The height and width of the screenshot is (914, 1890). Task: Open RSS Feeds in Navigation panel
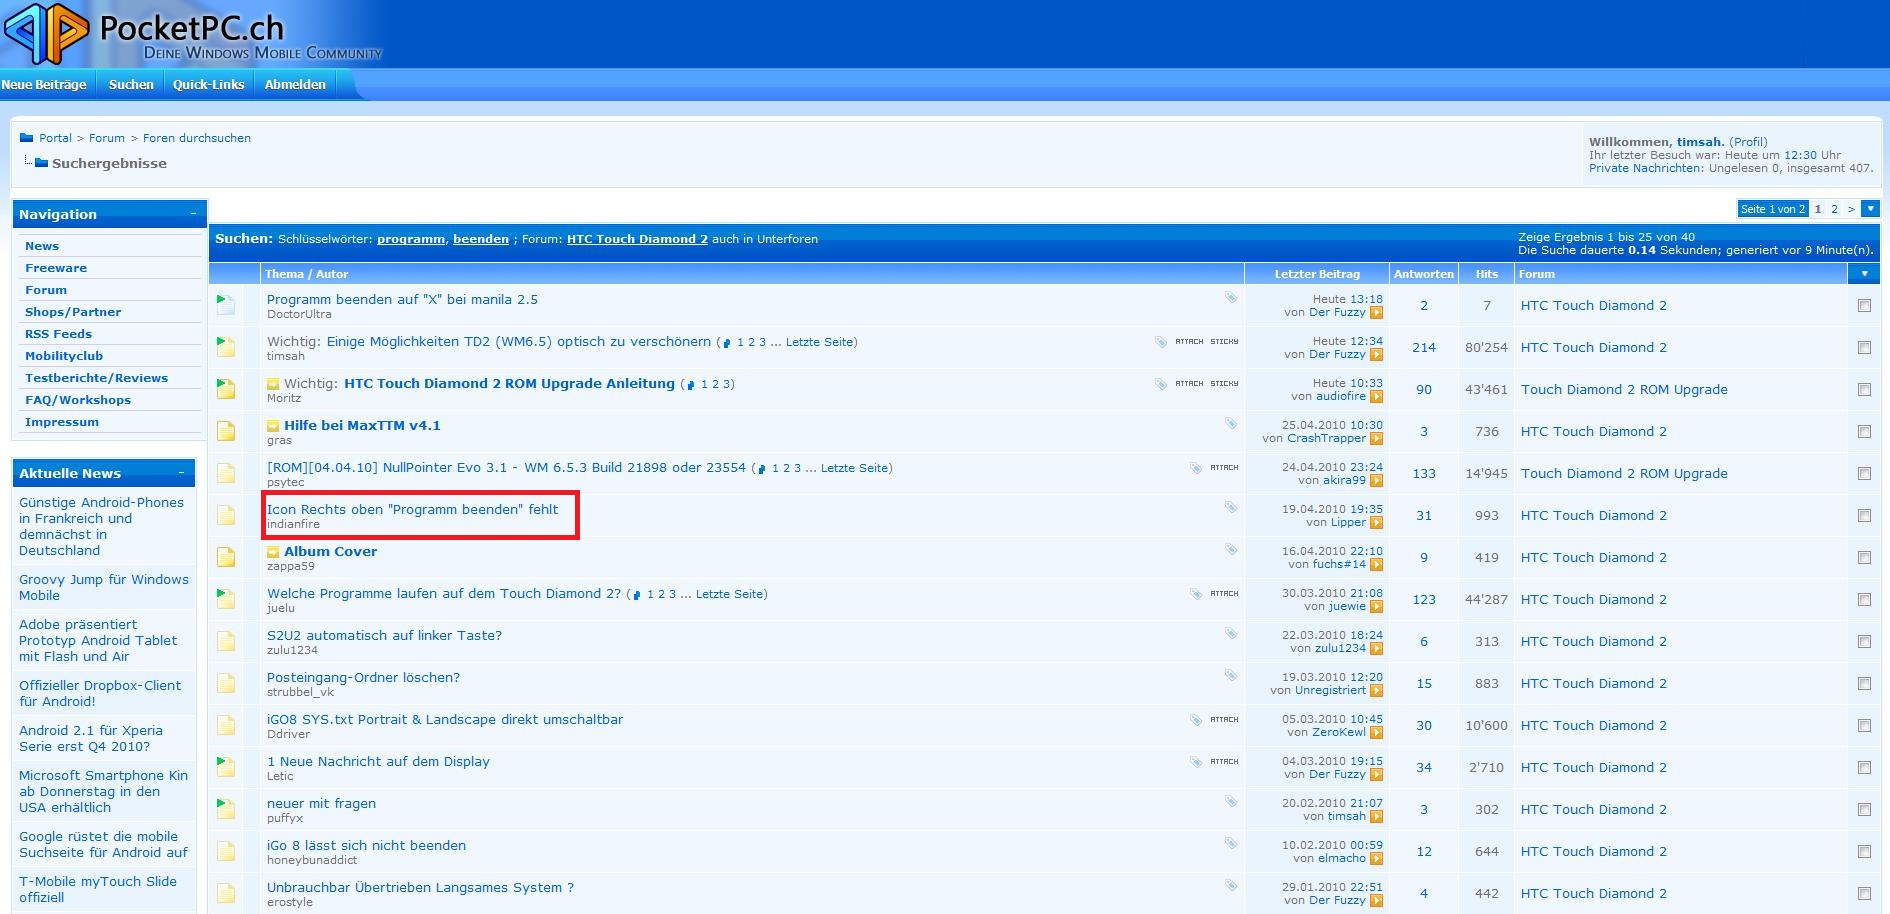coord(58,334)
